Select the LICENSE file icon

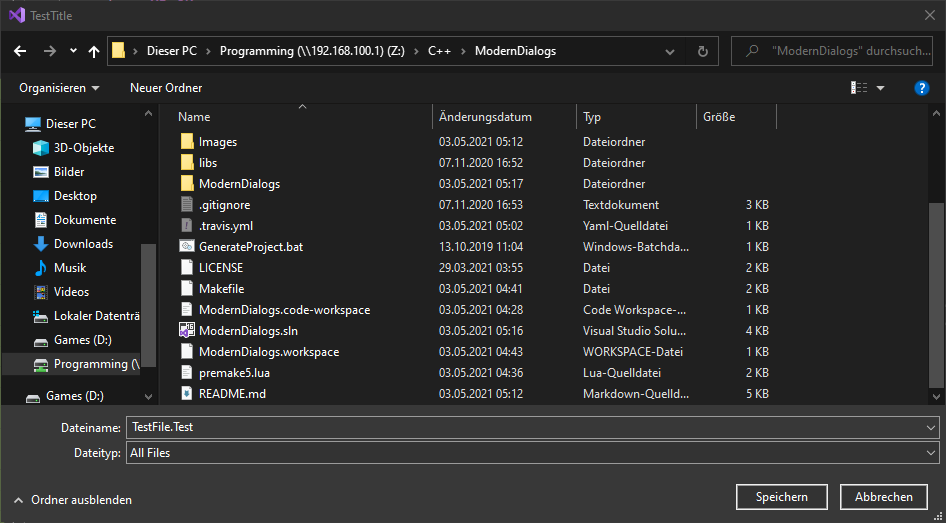(187, 267)
